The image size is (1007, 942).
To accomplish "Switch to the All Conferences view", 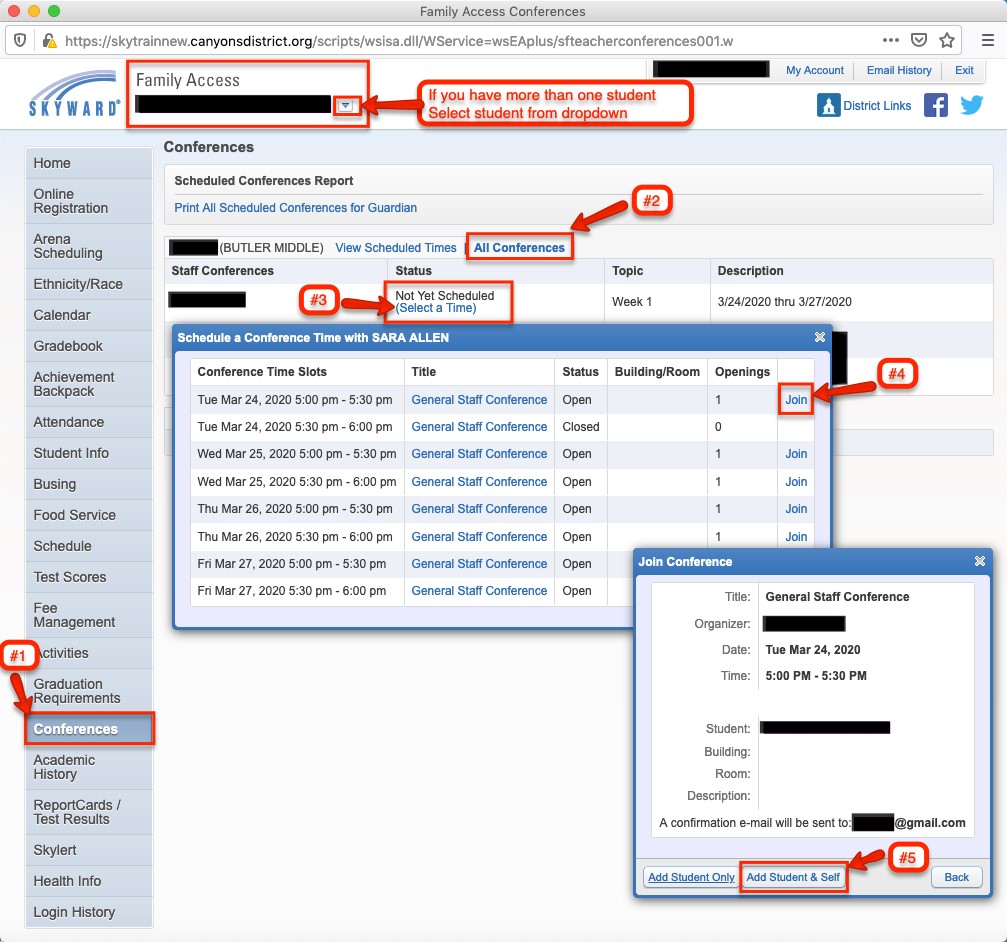I will click(519, 248).
